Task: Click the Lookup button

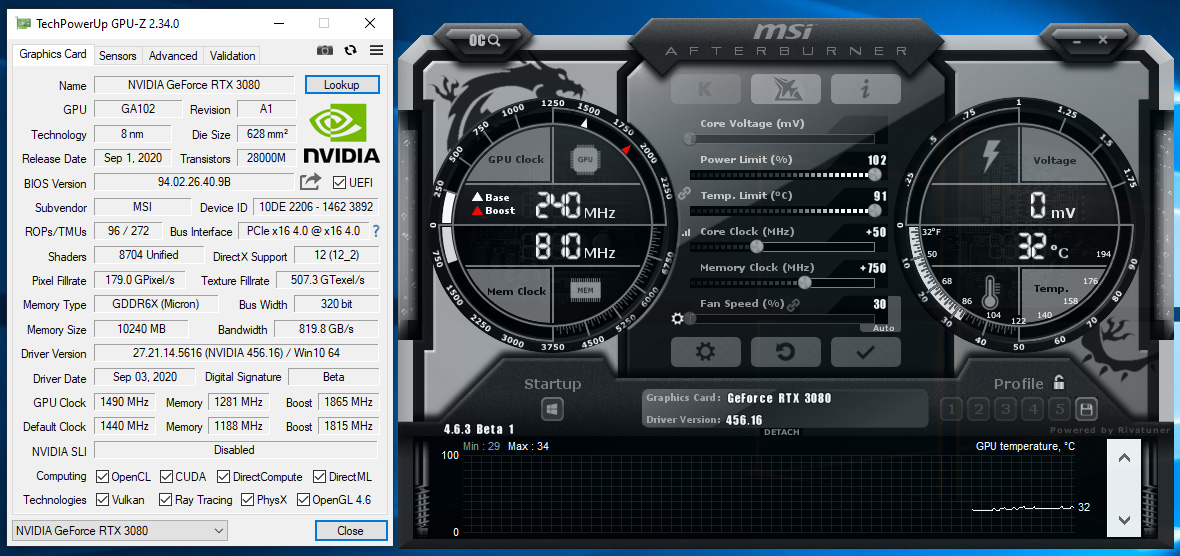Action: [342, 85]
